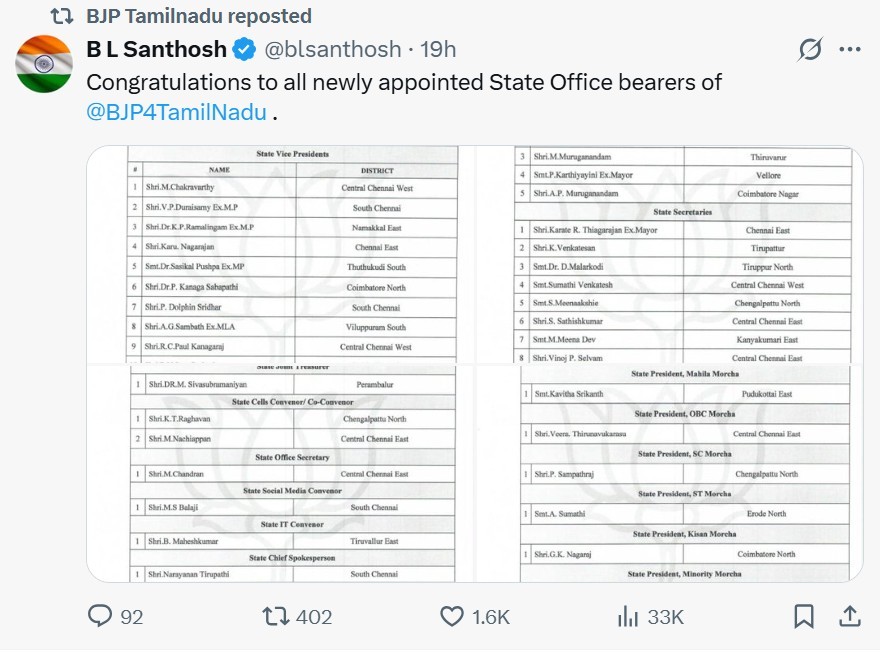This screenshot has height=652, width=880.
Task: Click the blue verified badge
Action: [x=244, y=49]
